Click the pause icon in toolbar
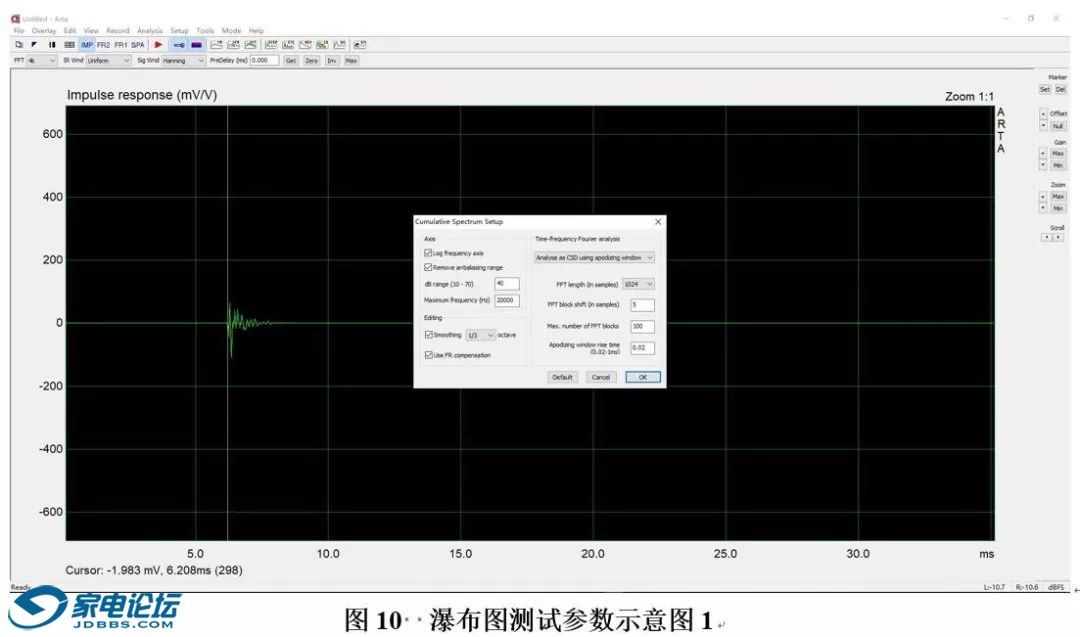Screen dimensions: 1080x637 (x=52, y=45)
